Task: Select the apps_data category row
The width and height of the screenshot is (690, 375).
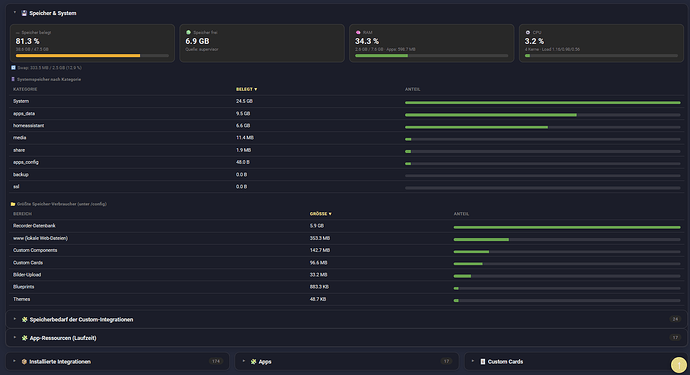Action: [x=347, y=114]
